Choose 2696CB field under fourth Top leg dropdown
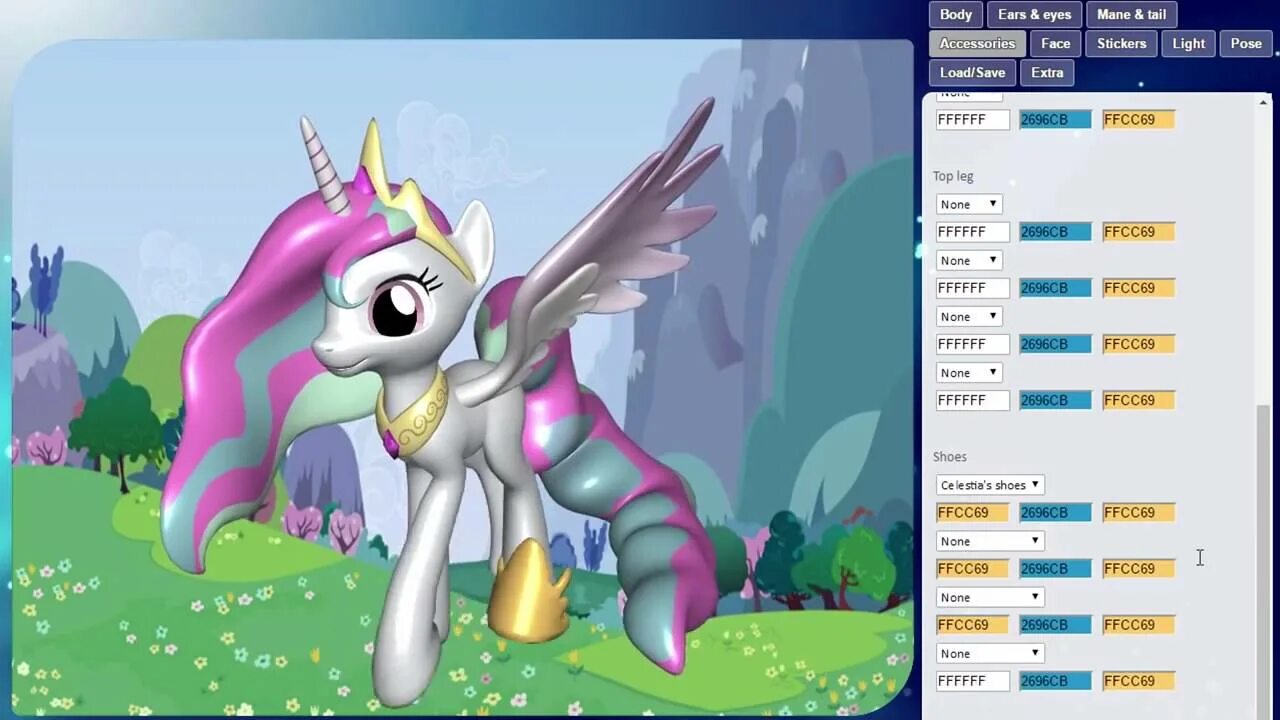Screen dimensions: 1280x720 (x=1055, y=399)
